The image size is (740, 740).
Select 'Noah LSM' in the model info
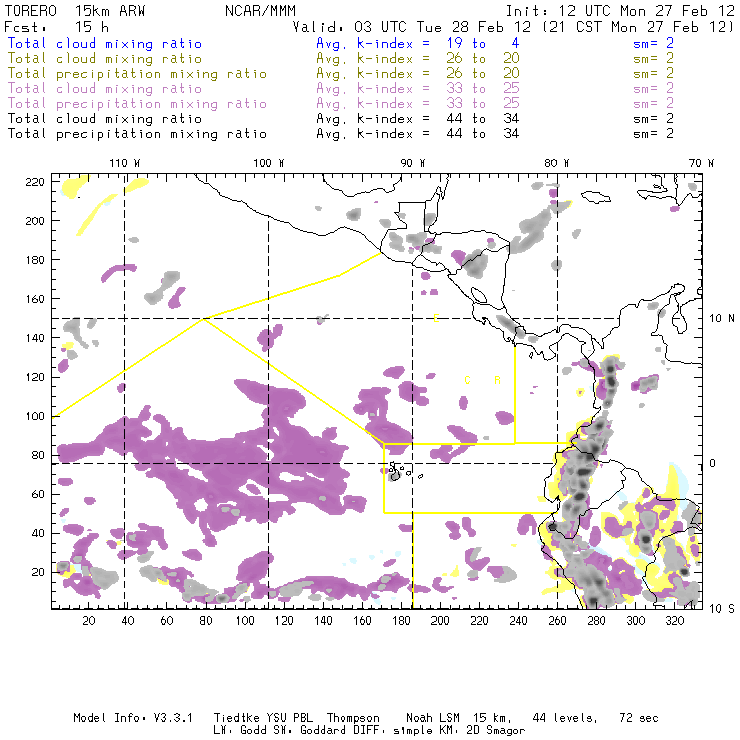[433, 718]
